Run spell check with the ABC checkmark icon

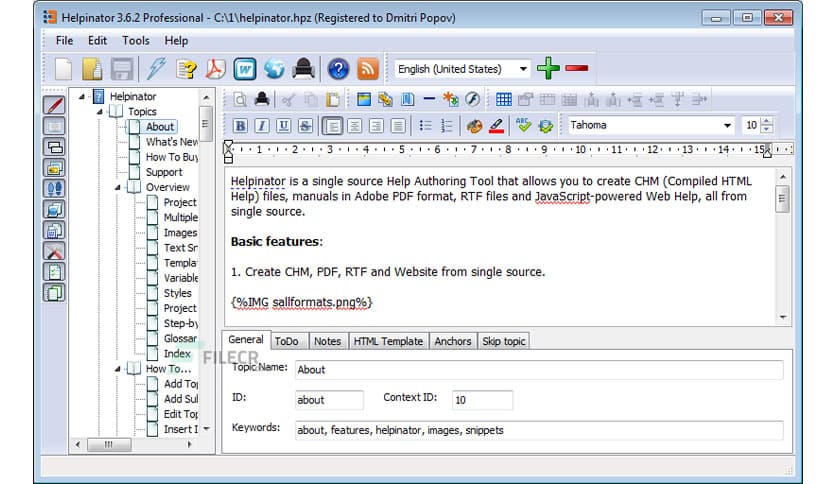(523, 126)
